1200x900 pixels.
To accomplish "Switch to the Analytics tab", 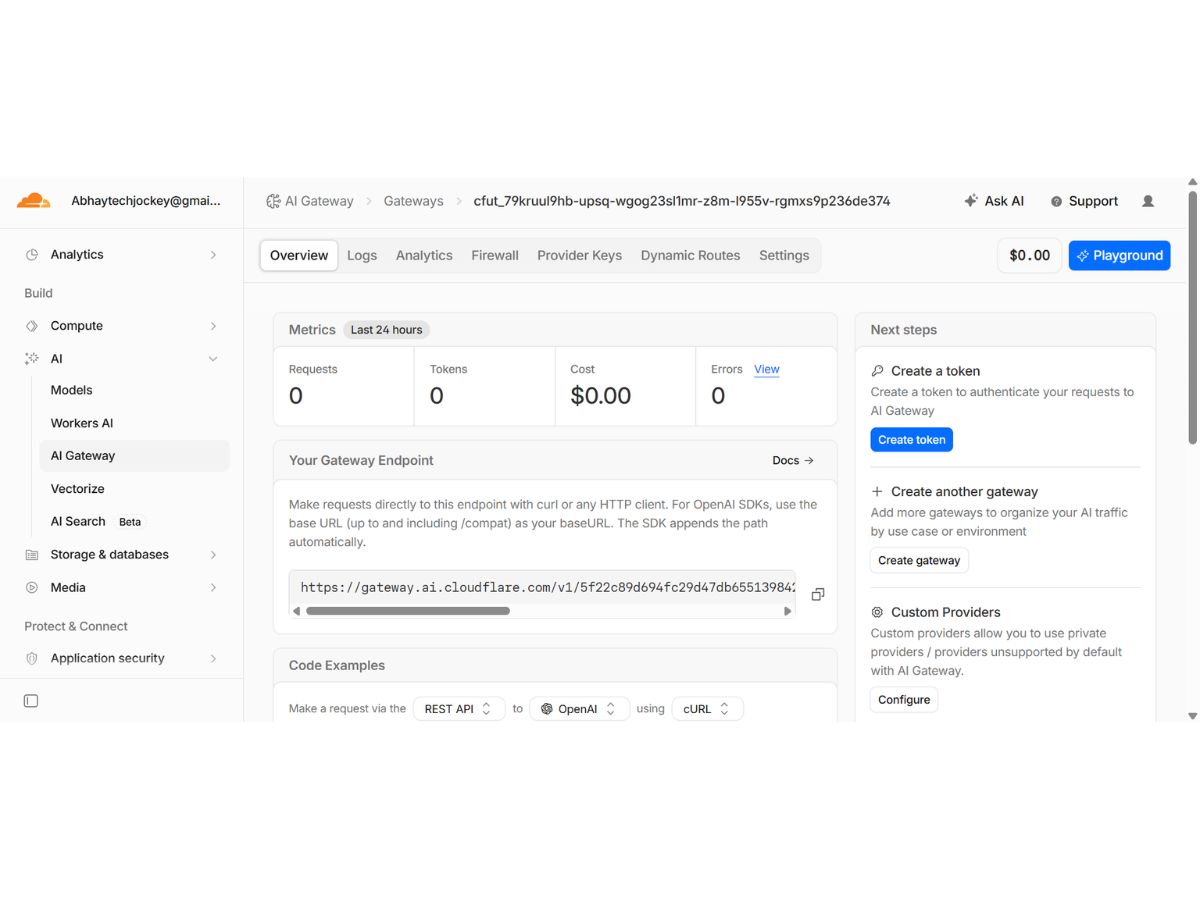I will pos(424,256).
